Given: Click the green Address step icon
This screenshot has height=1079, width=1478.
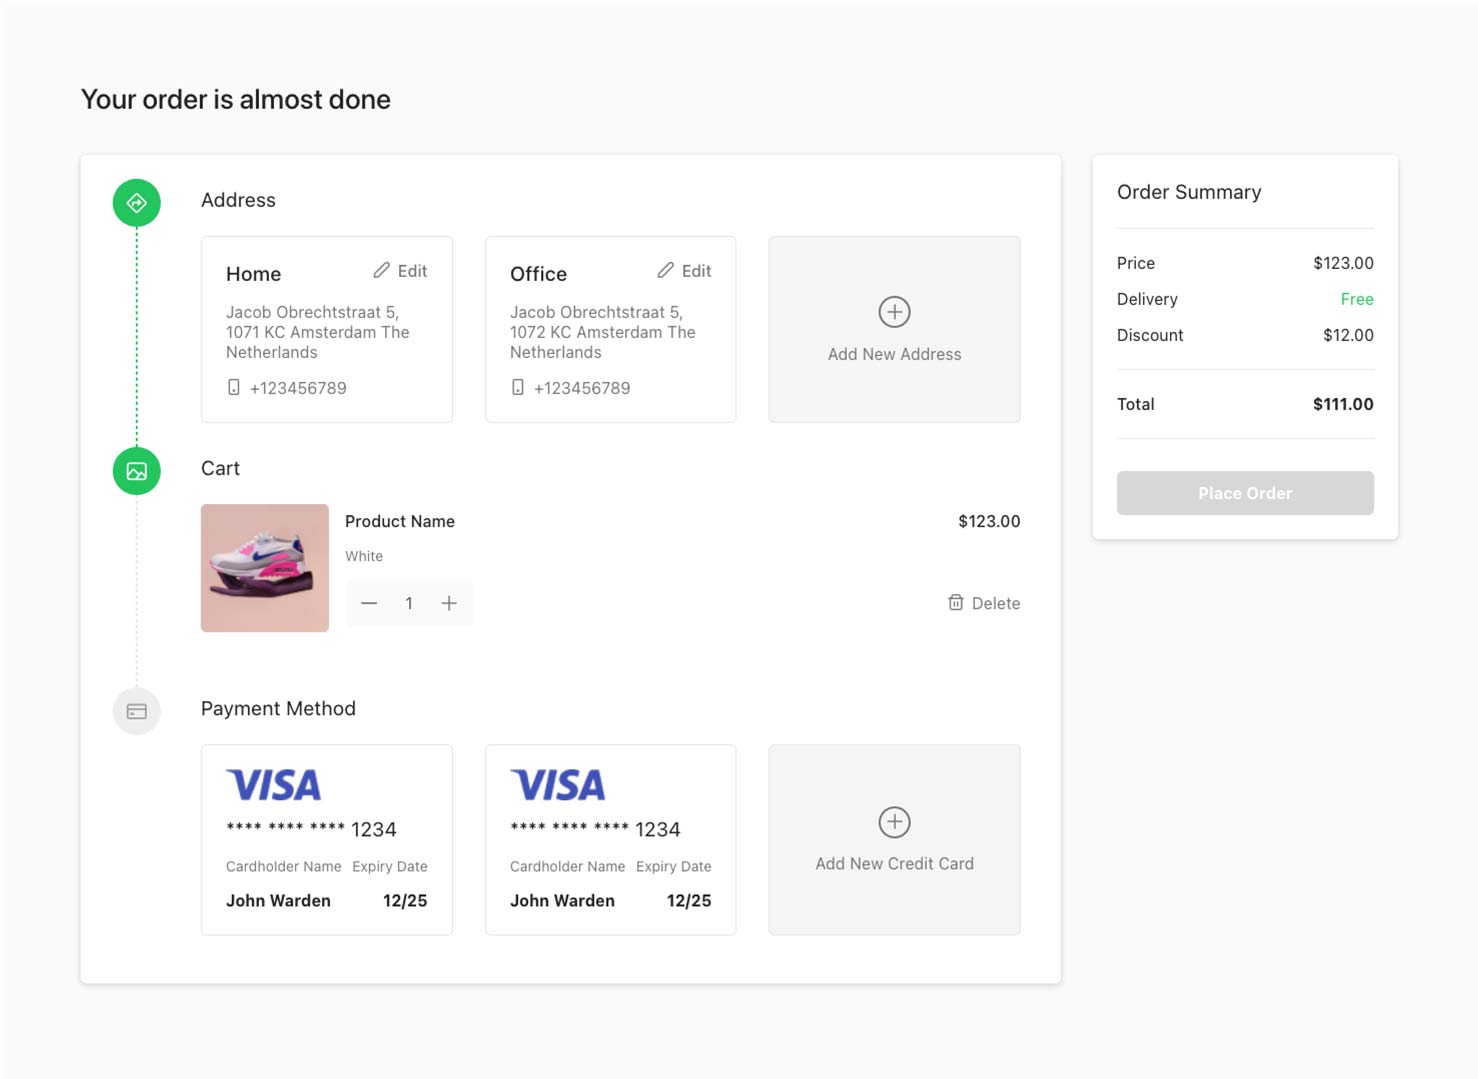Looking at the screenshot, I should pos(137,203).
